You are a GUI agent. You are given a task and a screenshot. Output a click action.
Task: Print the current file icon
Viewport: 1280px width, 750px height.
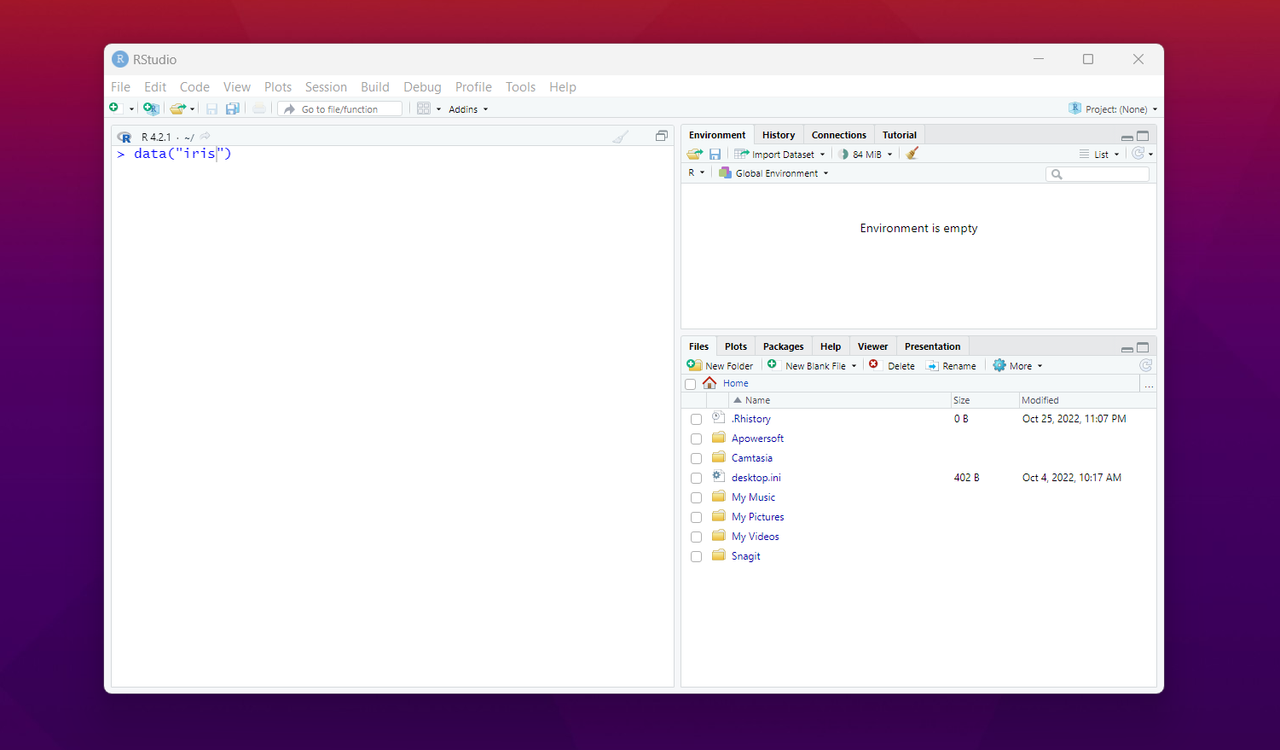(259, 108)
